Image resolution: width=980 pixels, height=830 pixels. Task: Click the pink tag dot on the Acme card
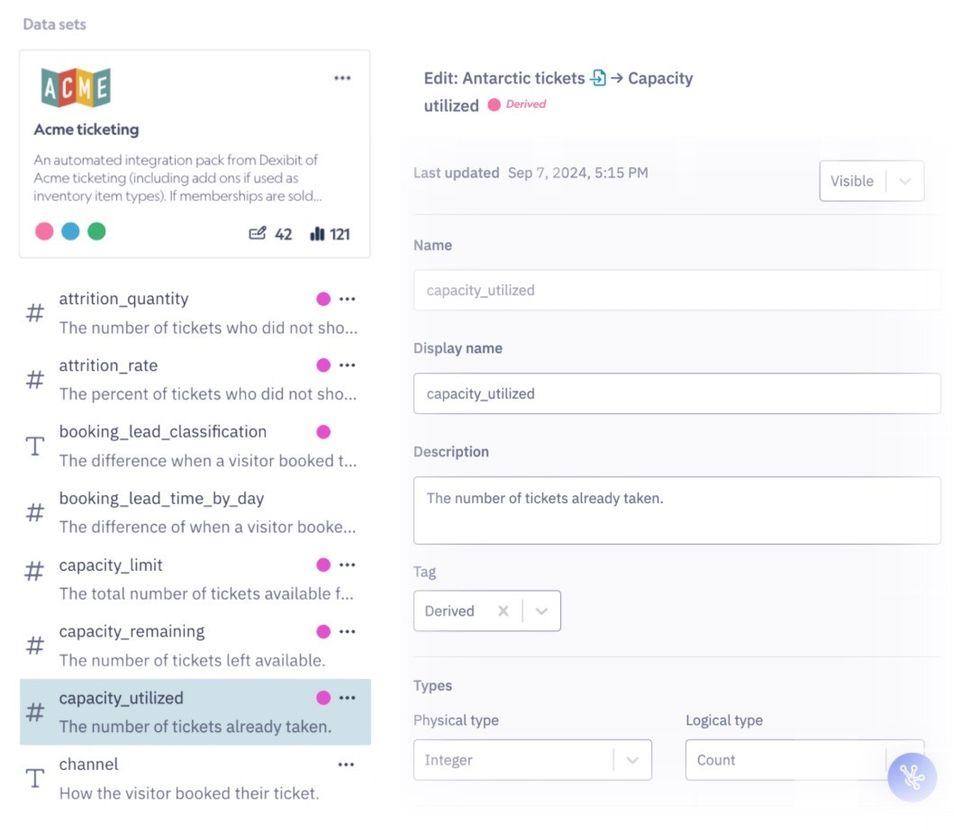pyautogui.click(x=44, y=231)
